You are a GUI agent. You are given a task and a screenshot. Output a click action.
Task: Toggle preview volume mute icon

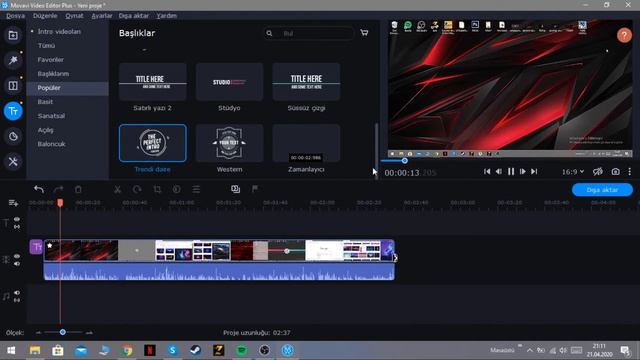[x=598, y=172]
